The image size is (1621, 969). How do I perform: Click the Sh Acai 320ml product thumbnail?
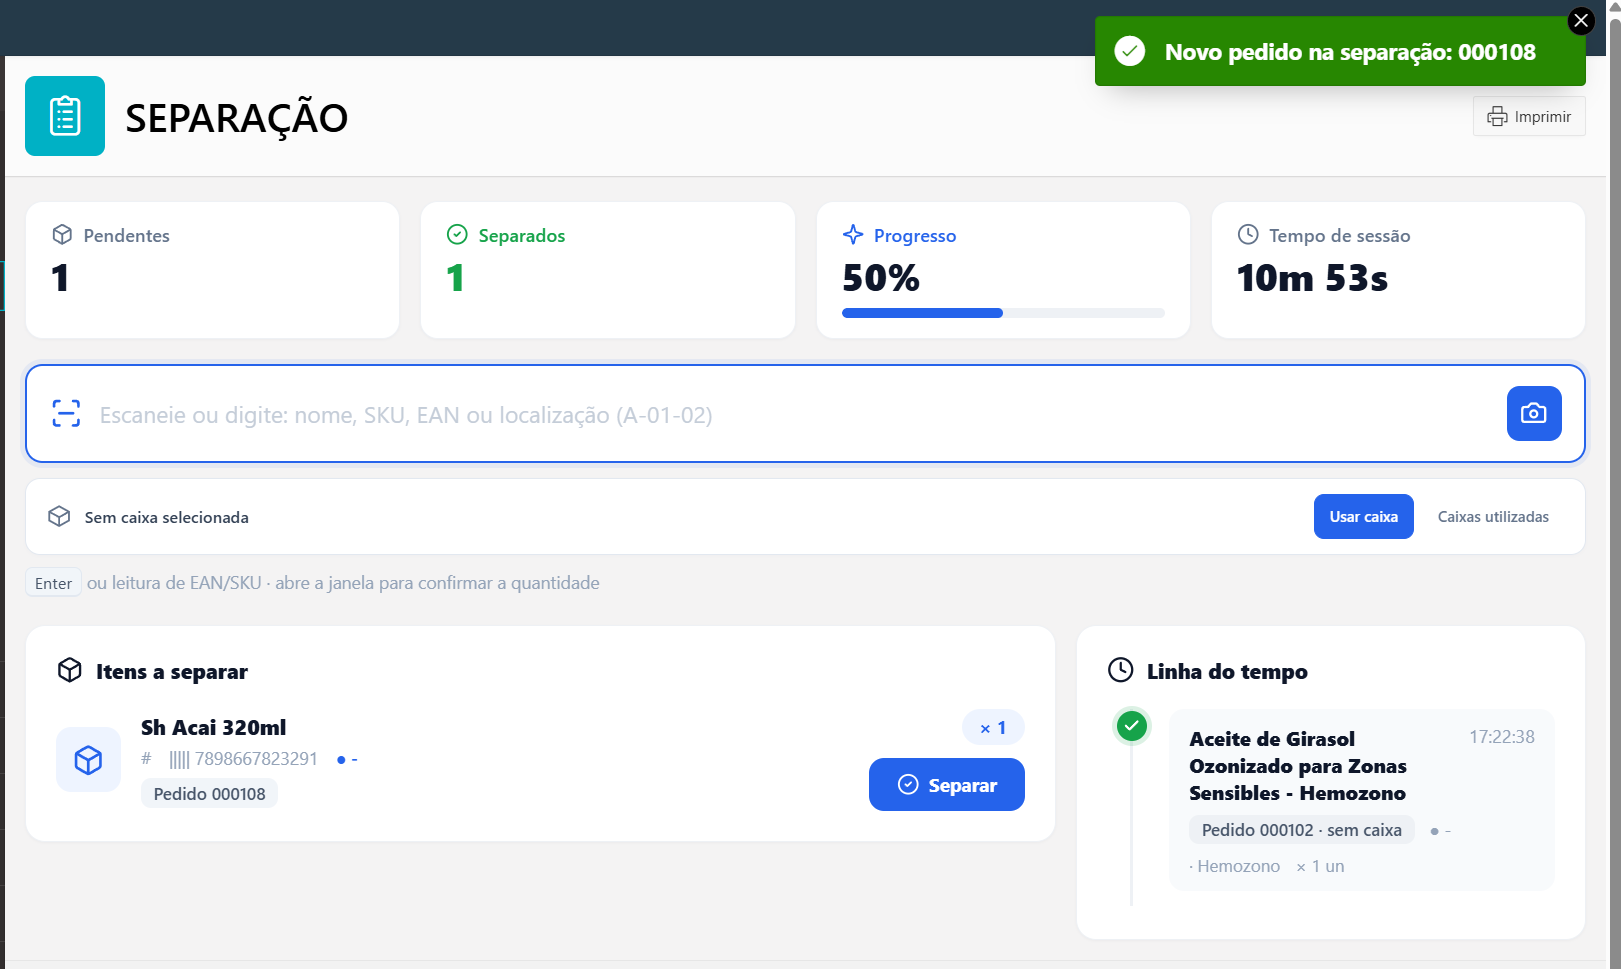(89, 760)
